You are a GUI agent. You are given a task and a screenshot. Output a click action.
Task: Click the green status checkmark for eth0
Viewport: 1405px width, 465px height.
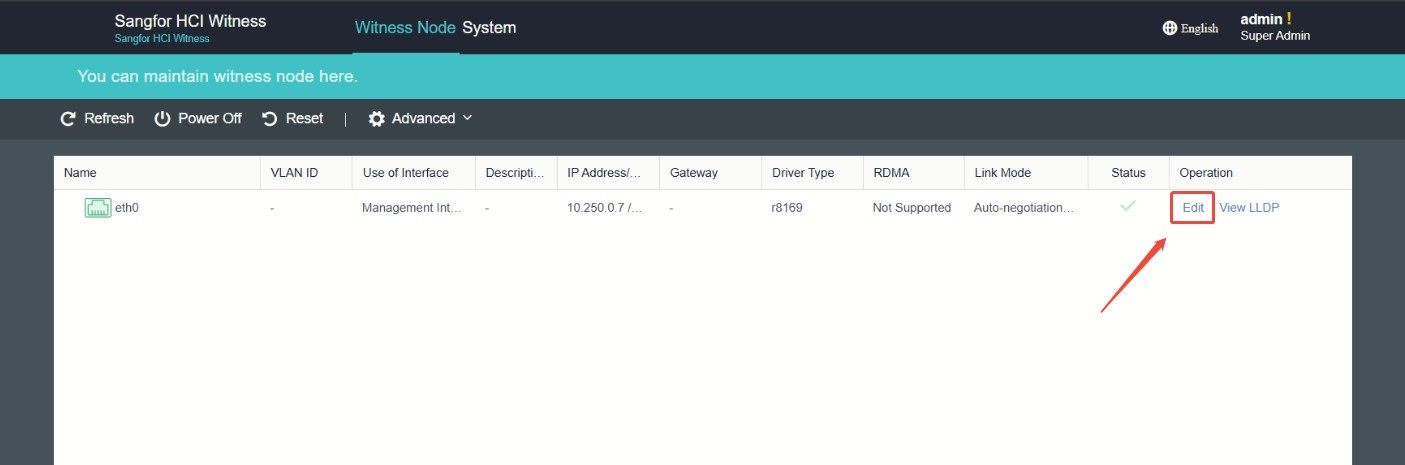1128,206
